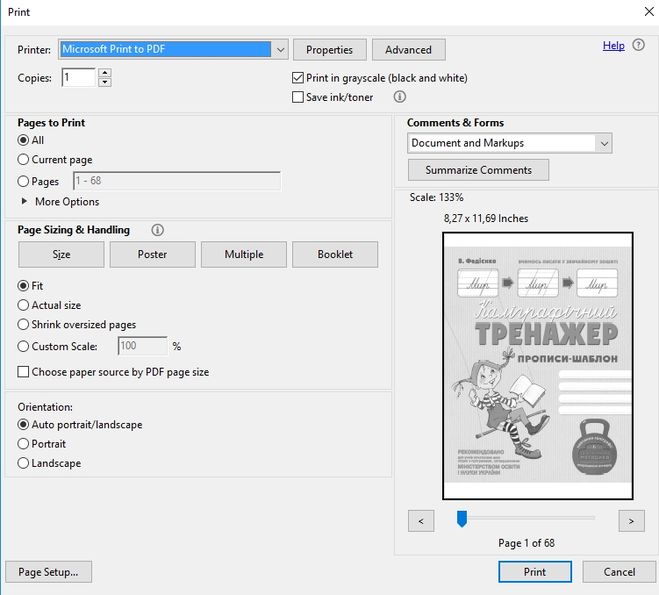The image size is (659, 595).
Task: Choose the Poster sizing tab
Action: coord(152,255)
